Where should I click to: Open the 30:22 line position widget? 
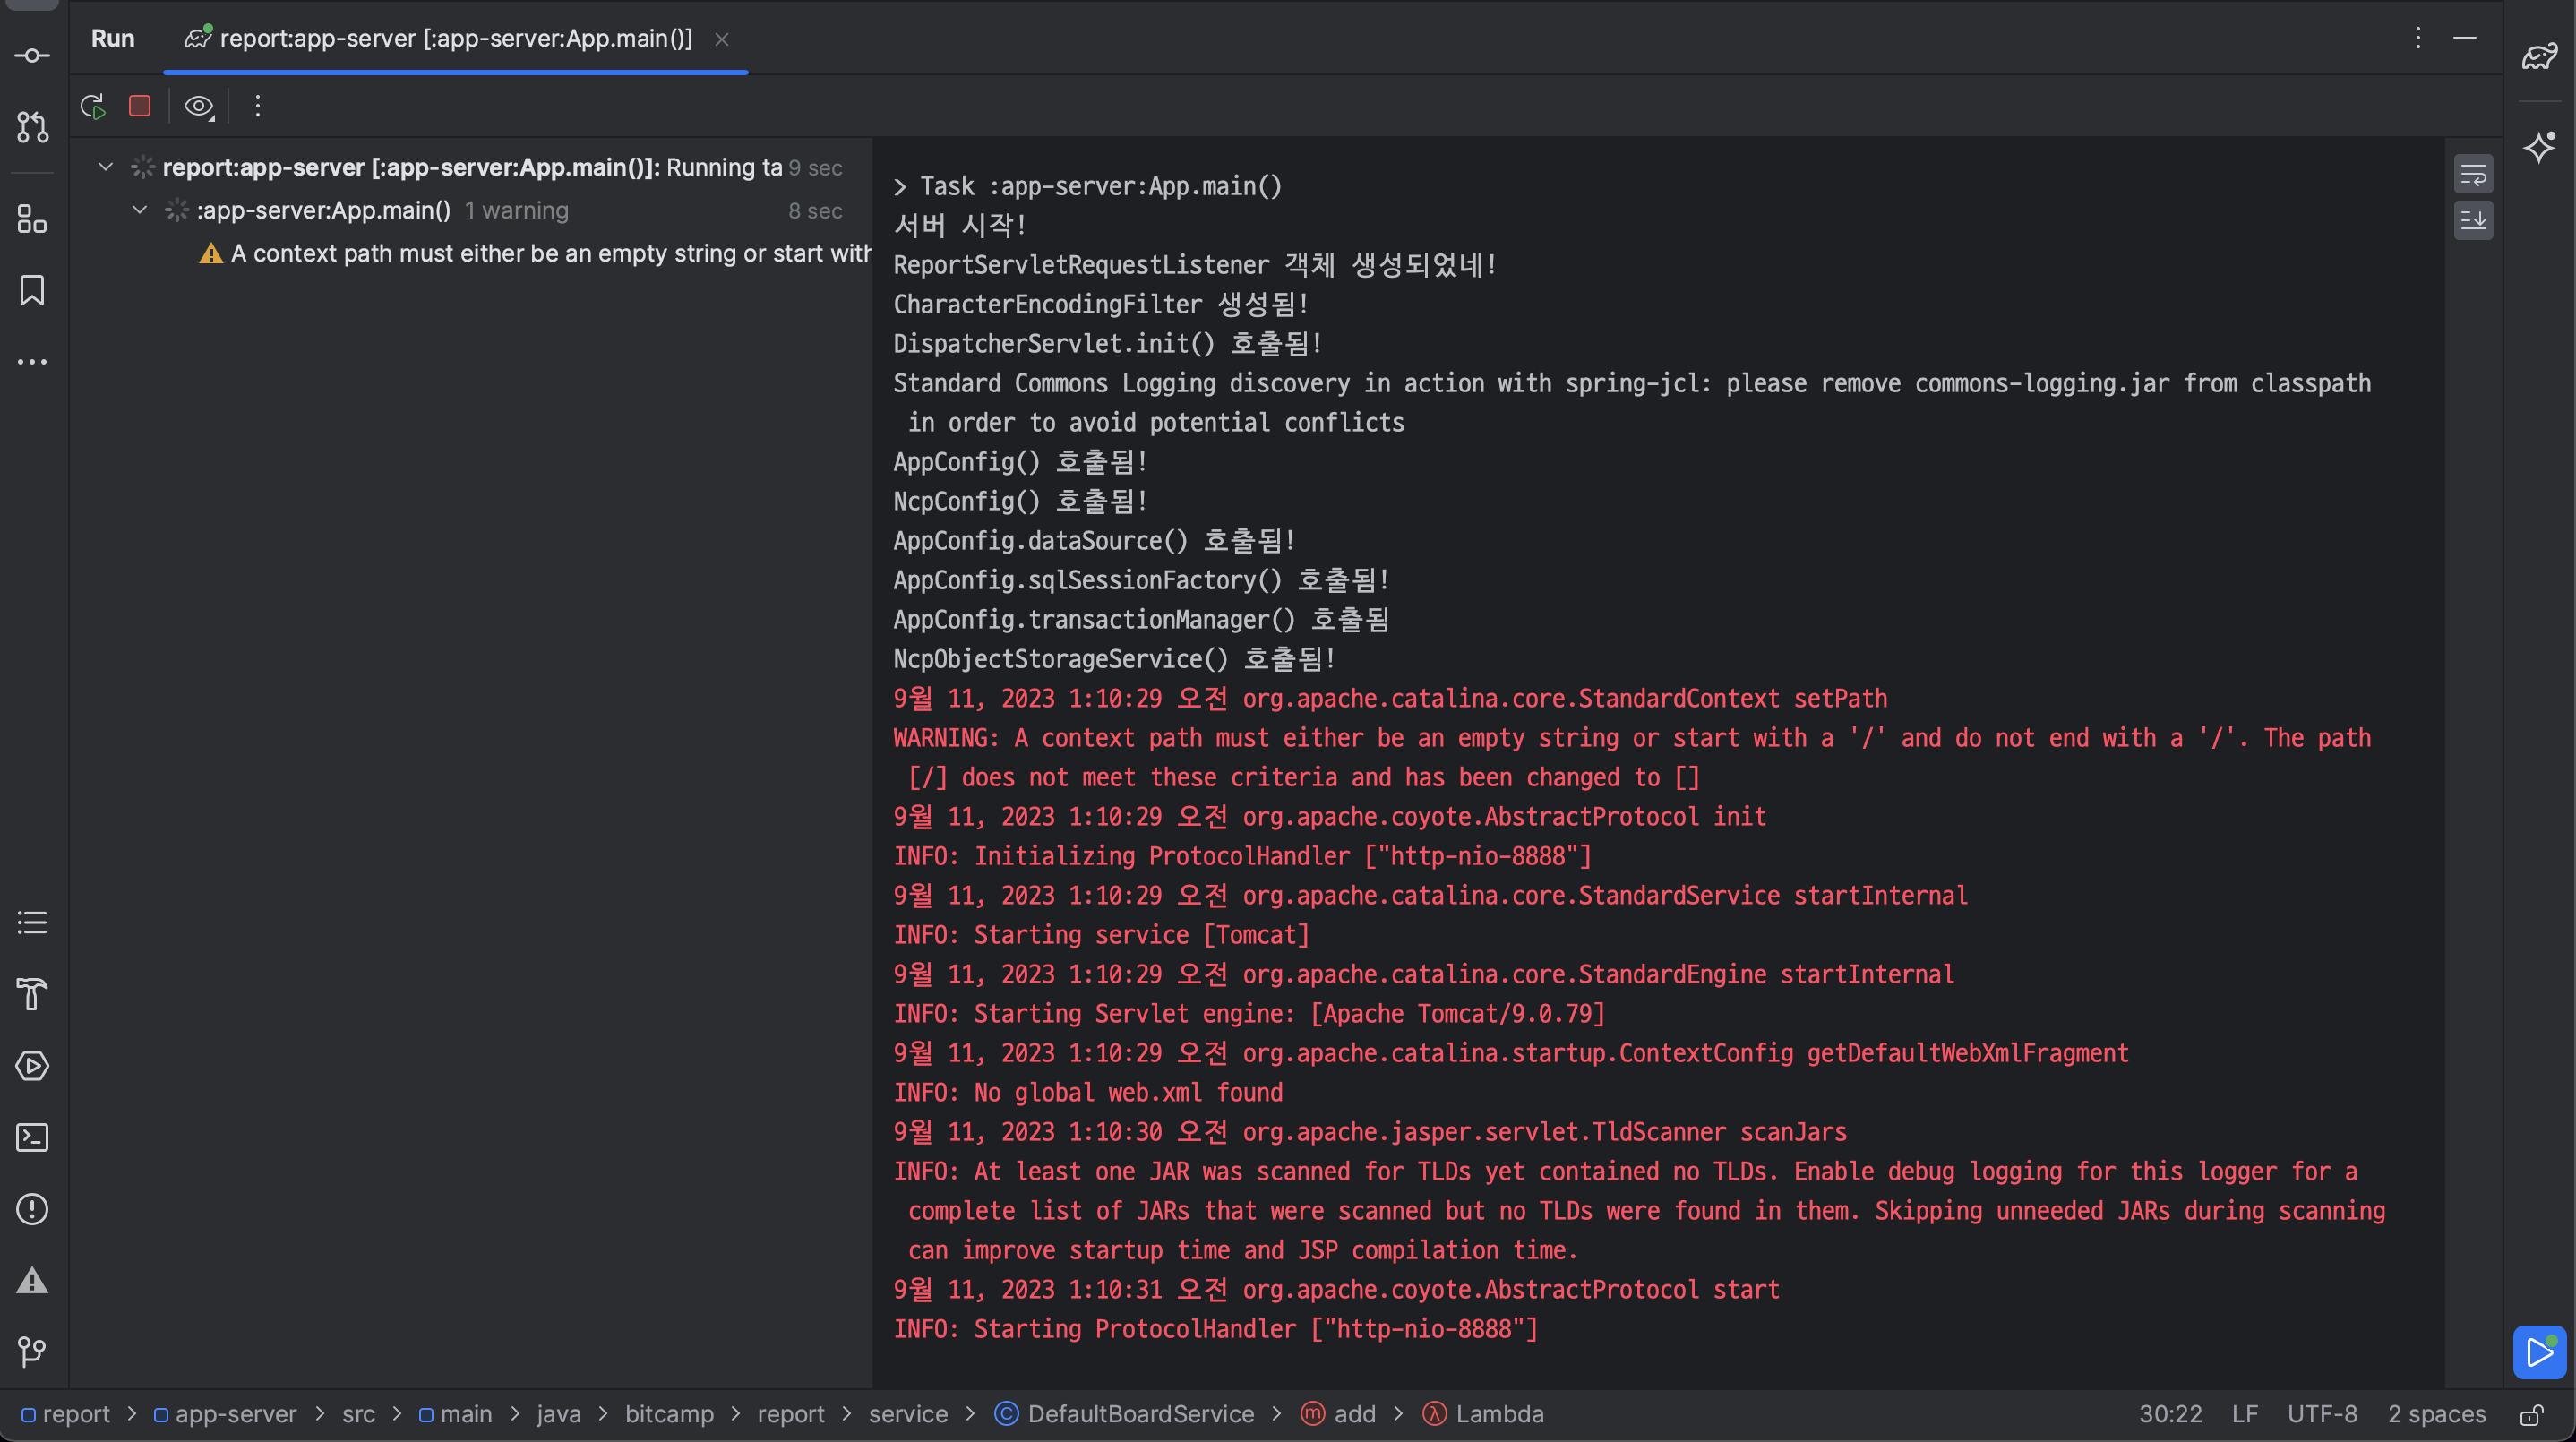(x=2170, y=1414)
